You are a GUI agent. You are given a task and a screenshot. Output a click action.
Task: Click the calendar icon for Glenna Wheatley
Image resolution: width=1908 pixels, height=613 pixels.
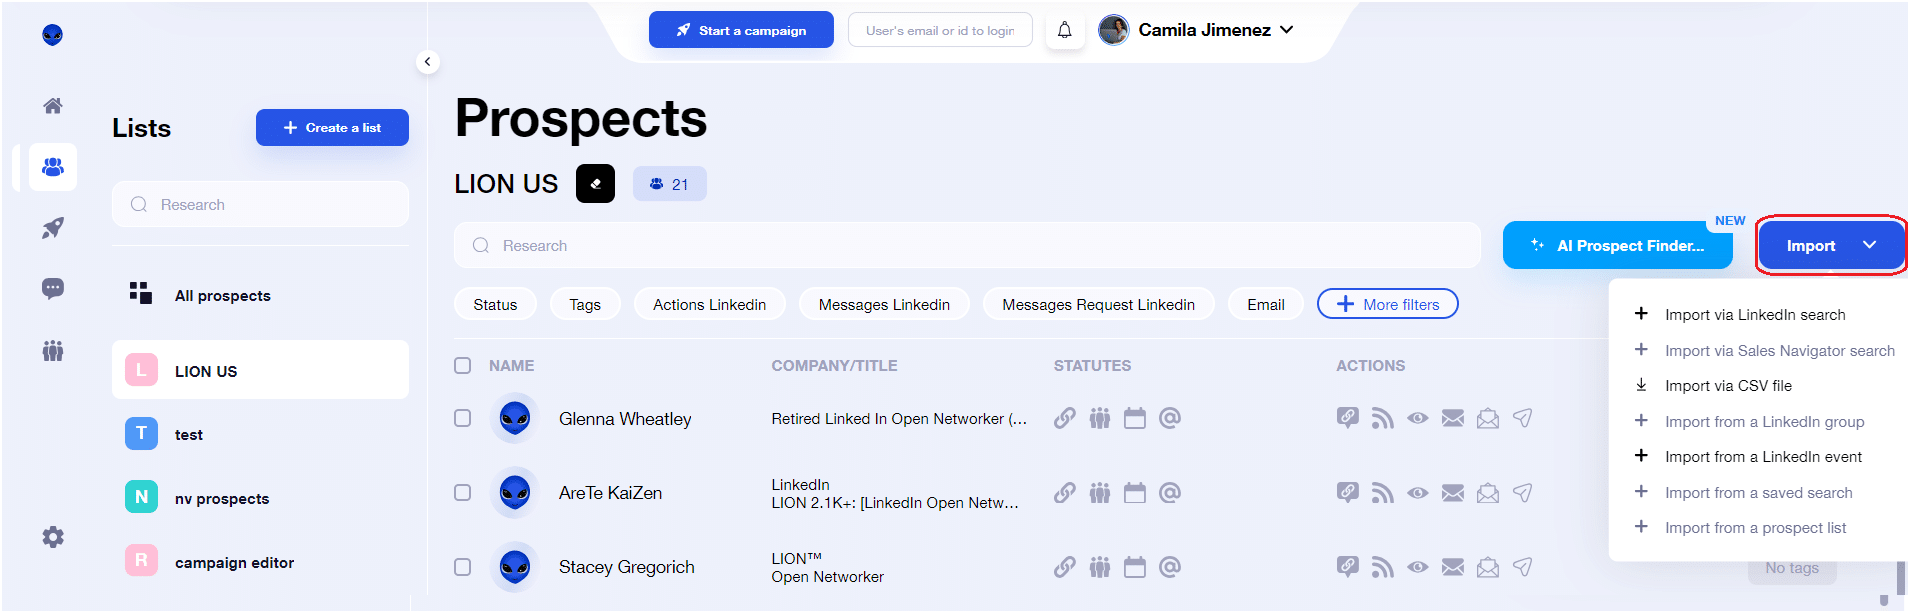point(1134,418)
